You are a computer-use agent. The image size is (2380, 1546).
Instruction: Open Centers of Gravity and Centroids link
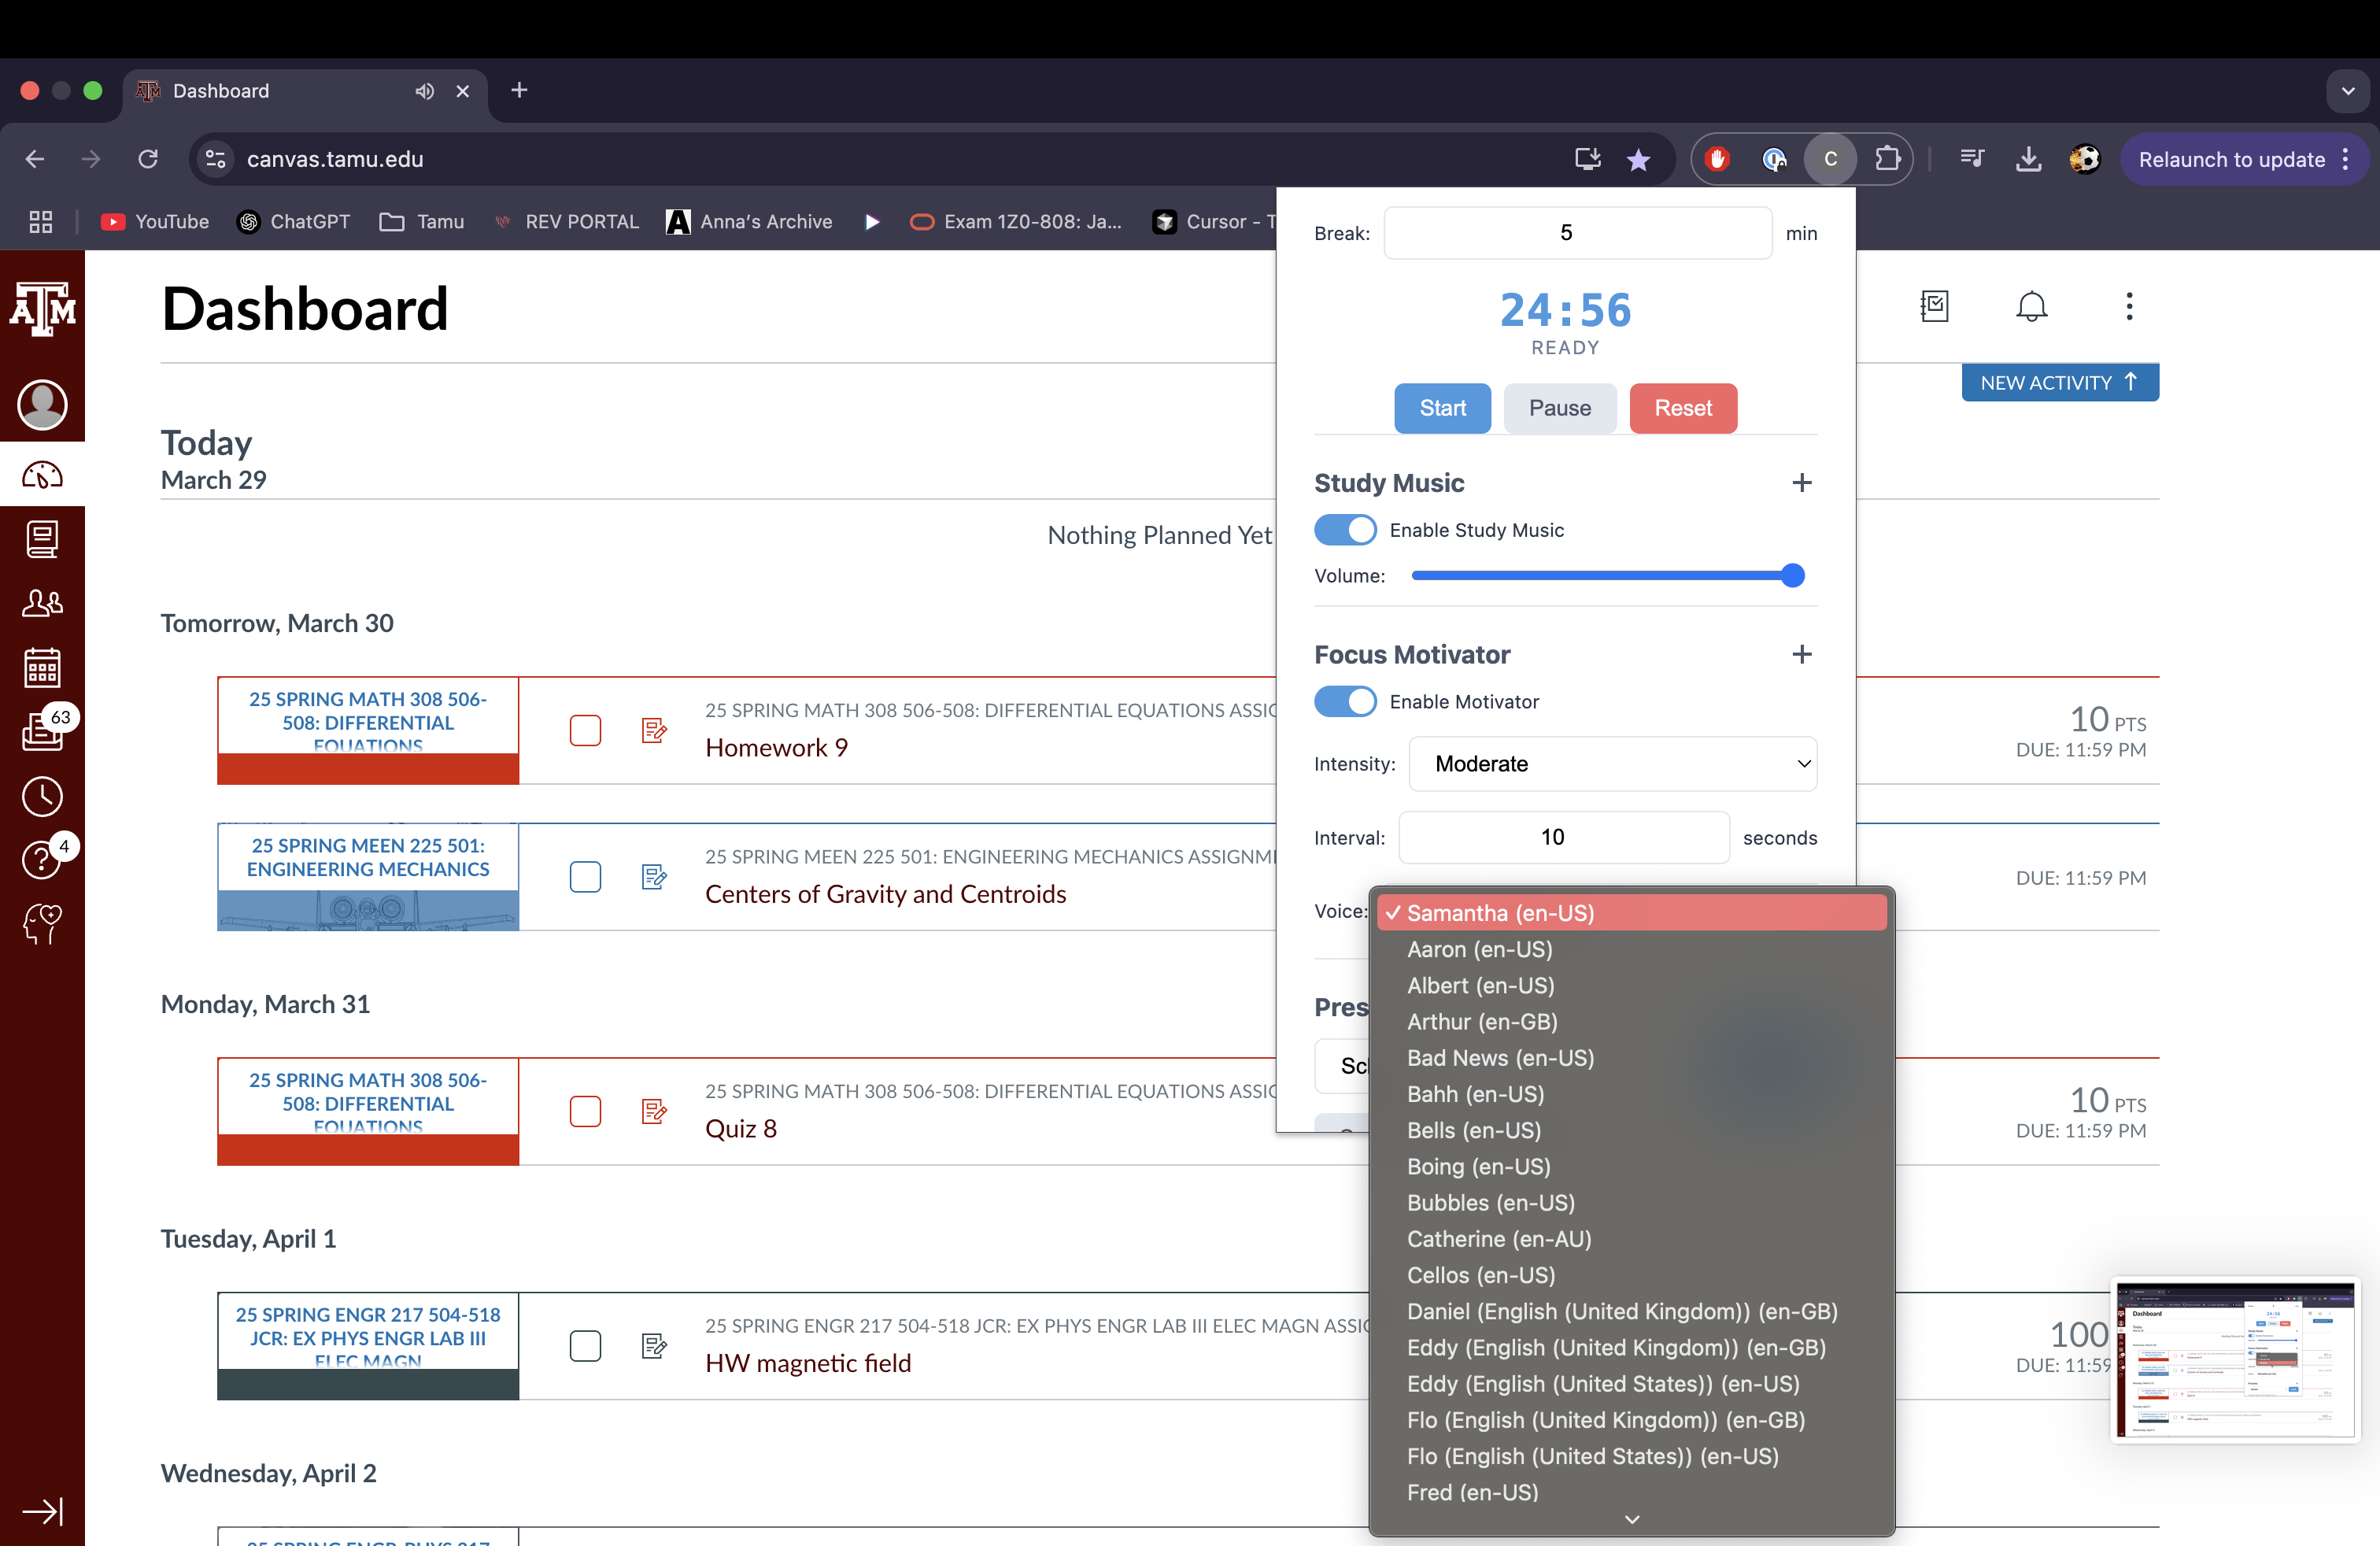tap(885, 894)
